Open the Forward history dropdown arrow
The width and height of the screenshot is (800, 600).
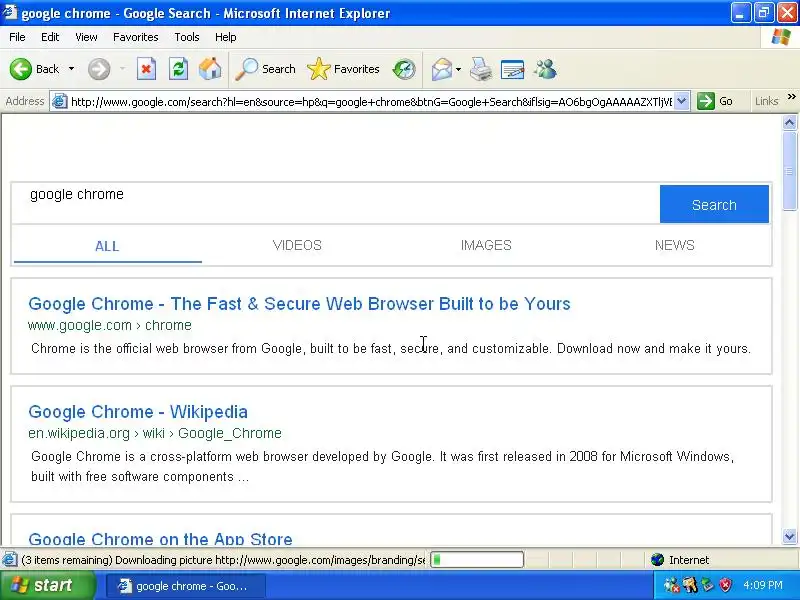click(122, 69)
